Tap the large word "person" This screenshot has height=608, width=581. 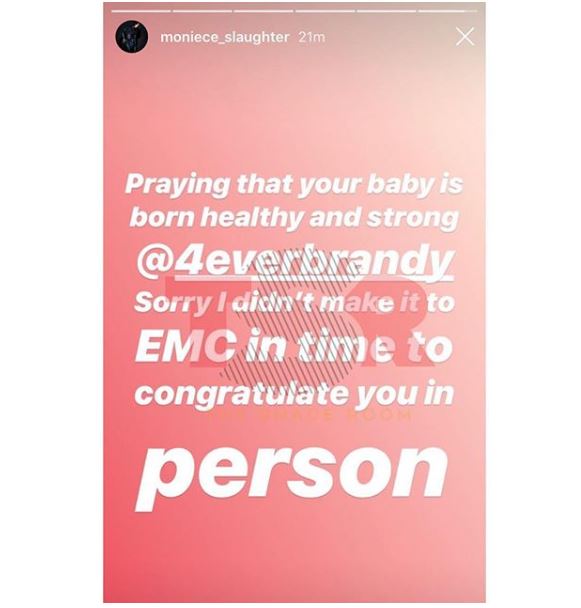(x=291, y=477)
